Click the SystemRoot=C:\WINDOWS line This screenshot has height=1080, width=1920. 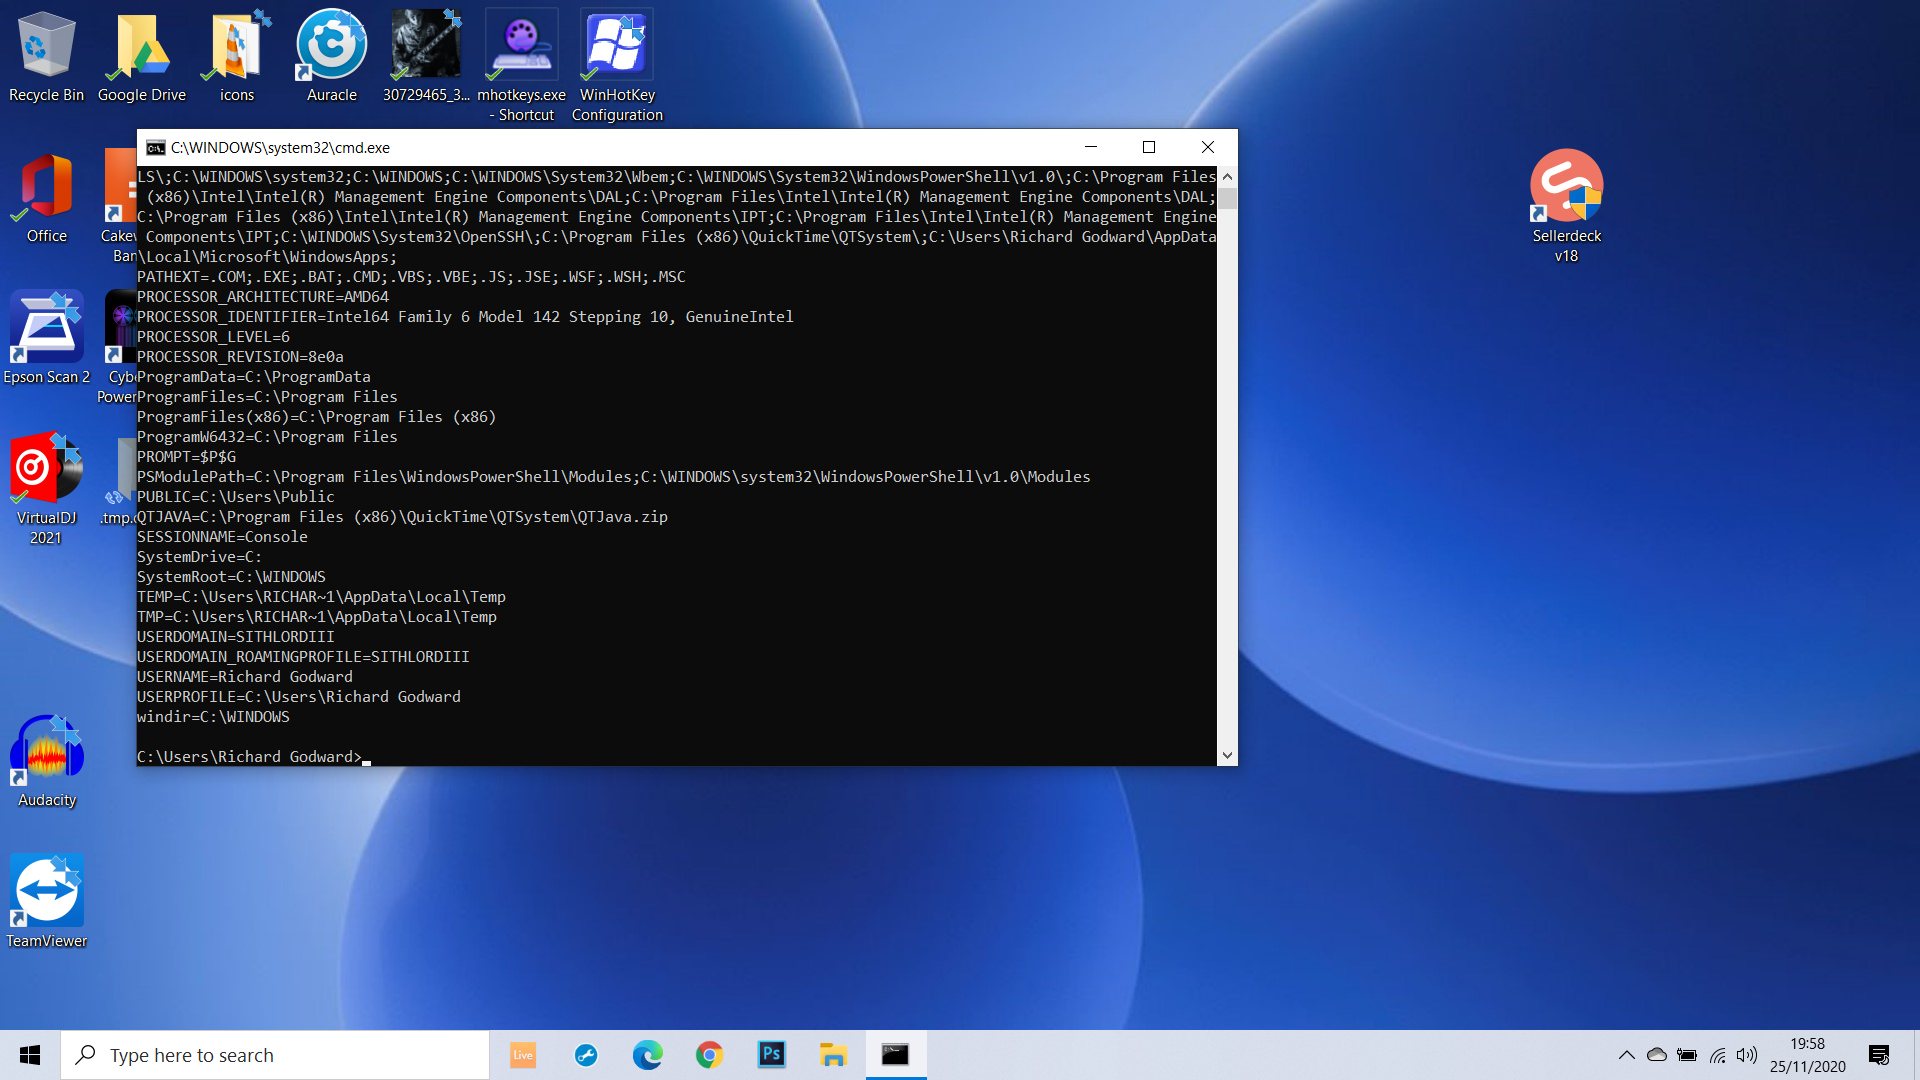(231, 577)
